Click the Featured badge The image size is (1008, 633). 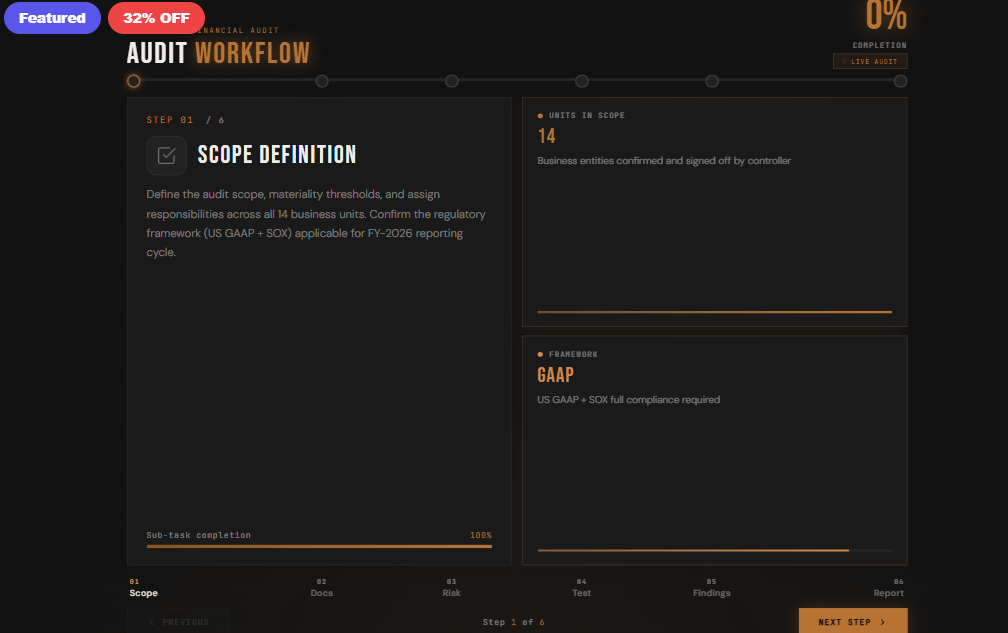coord(52,18)
